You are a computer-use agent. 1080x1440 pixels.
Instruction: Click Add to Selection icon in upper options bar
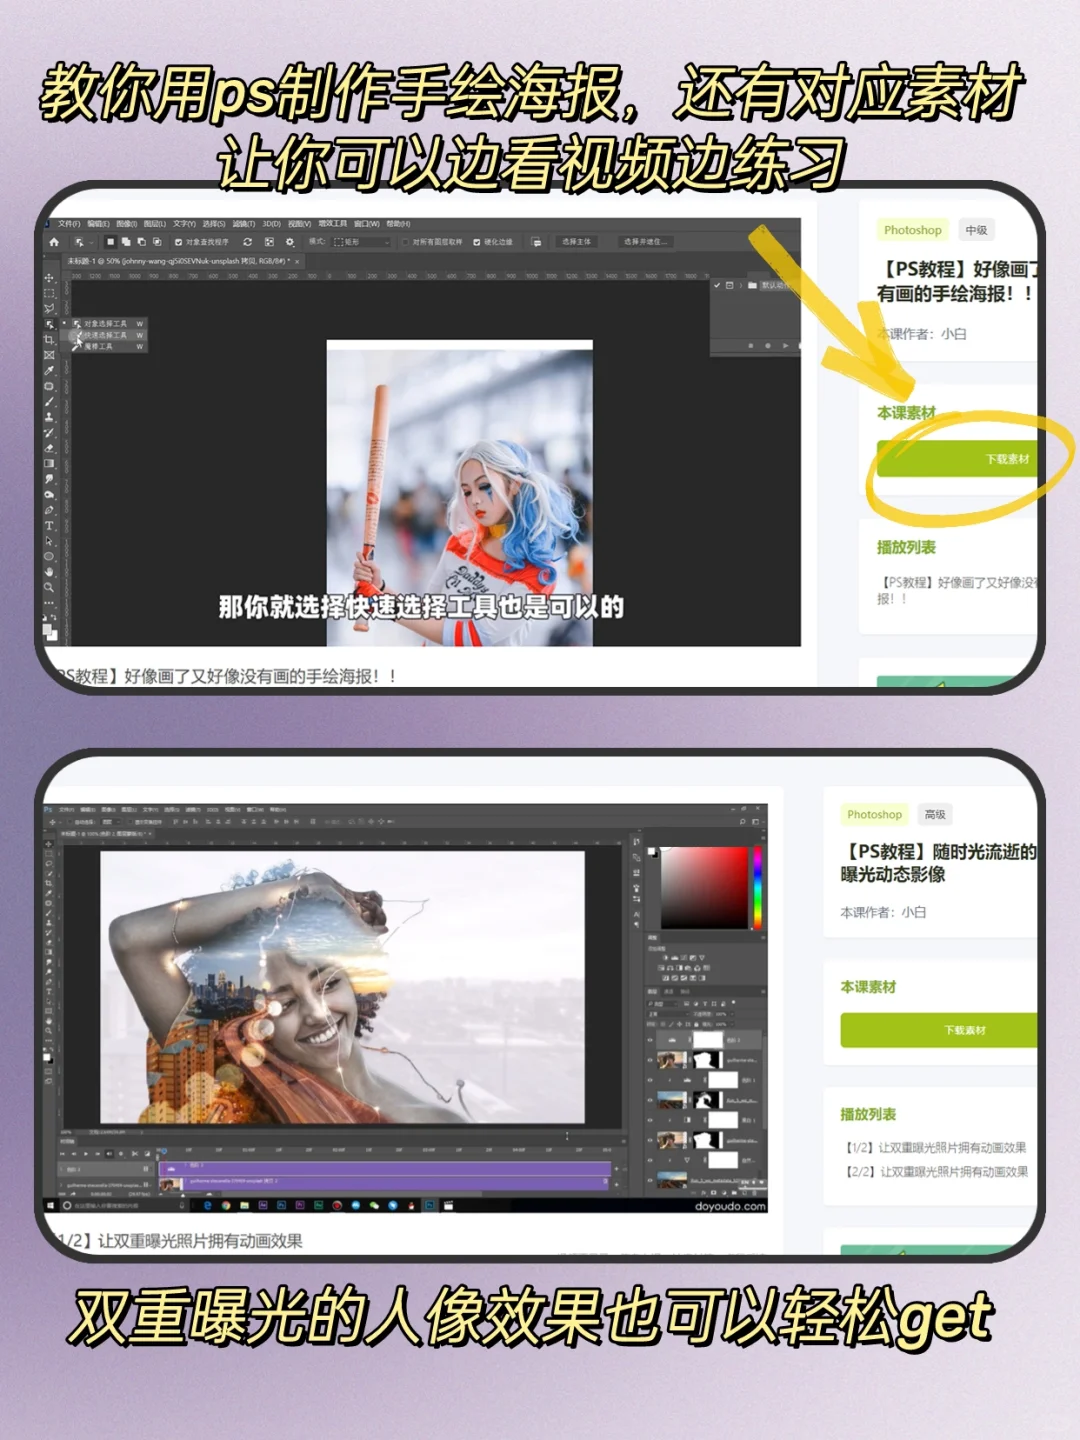click(126, 242)
